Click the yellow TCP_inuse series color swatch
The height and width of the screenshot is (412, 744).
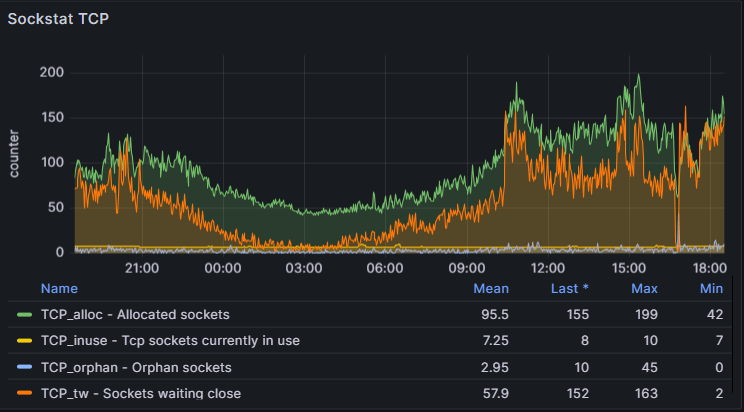pyautogui.click(x=25, y=341)
